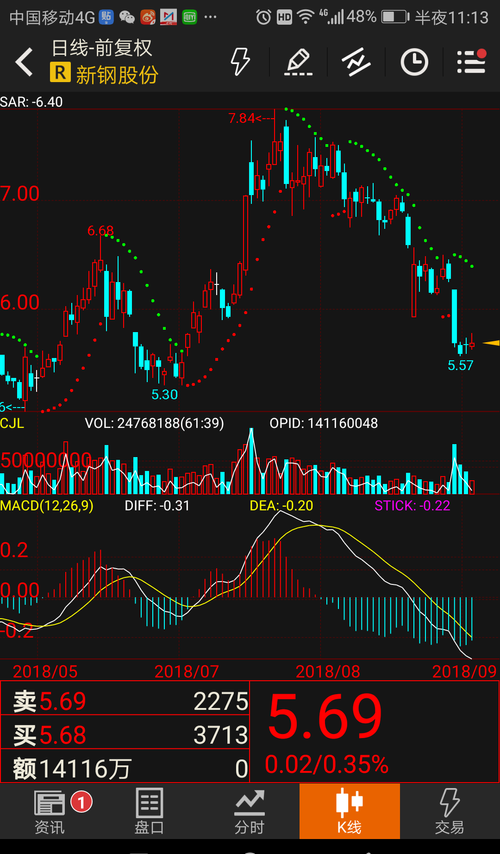
Task: Tap the sell volume 2275
Action: click(x=221, y=702)
